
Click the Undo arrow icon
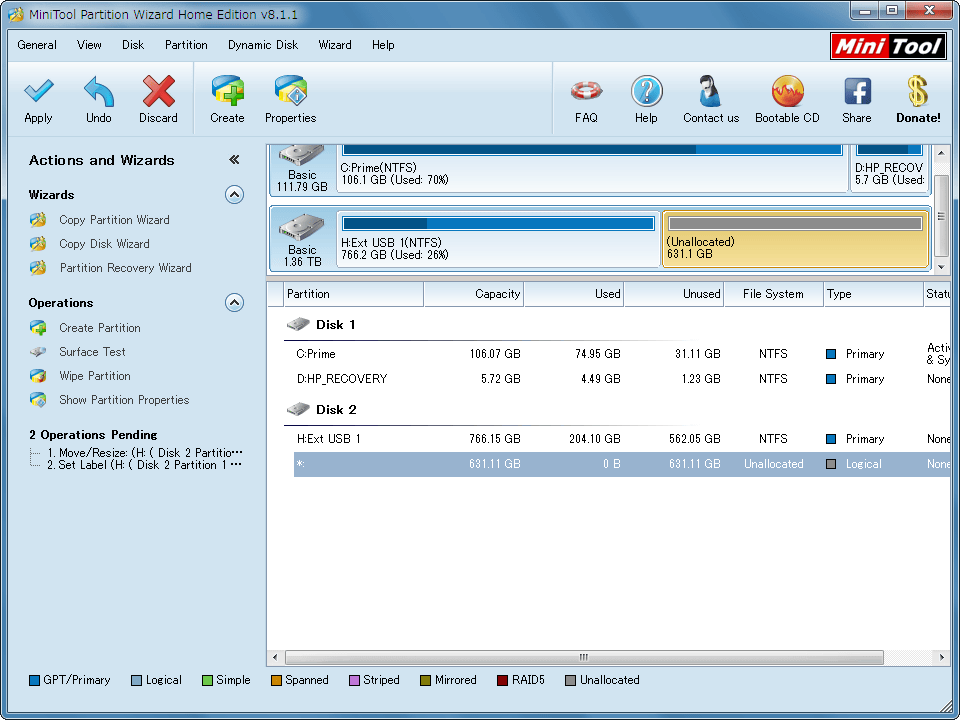[x=99, y=91]
